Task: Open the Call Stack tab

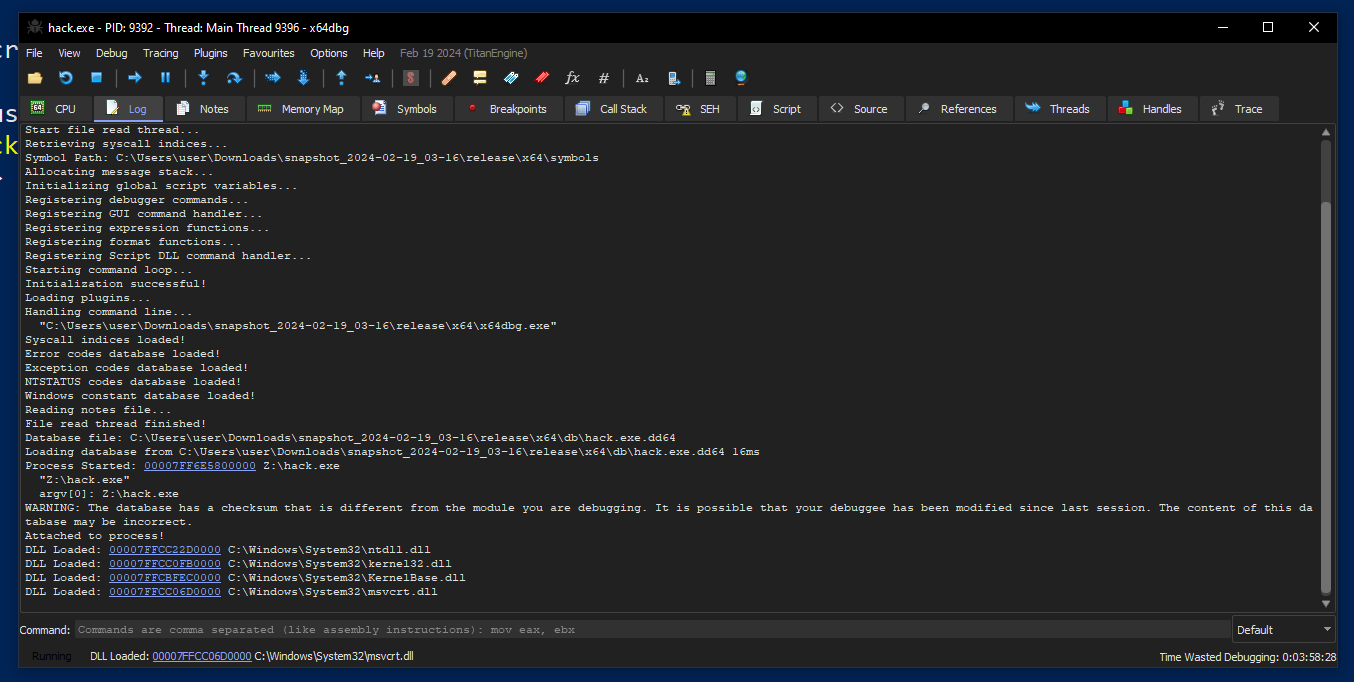Action: (x=612, y=109)
